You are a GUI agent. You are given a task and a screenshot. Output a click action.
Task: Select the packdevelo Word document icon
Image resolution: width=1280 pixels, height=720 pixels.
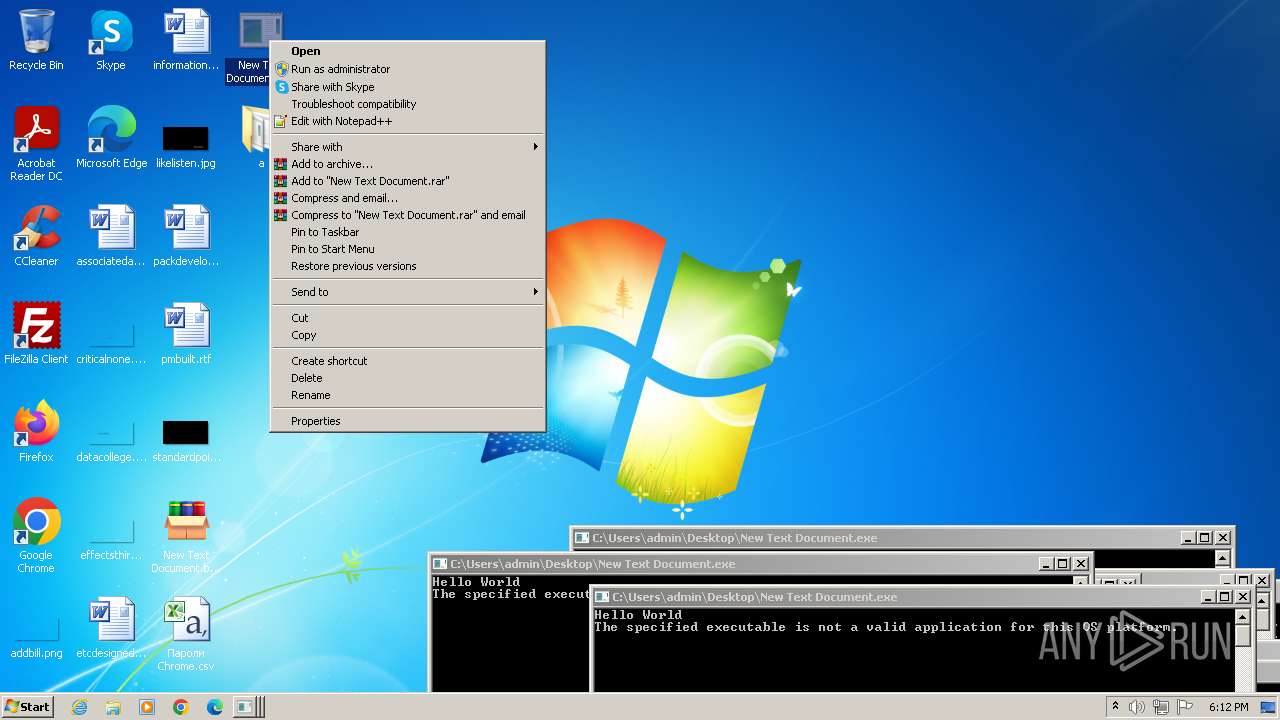tap(186, 236)
